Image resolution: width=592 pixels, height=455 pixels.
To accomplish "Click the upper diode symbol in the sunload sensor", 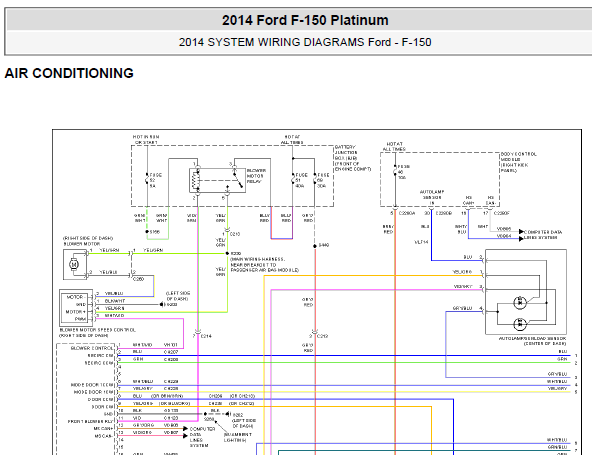I will point(520,303).
